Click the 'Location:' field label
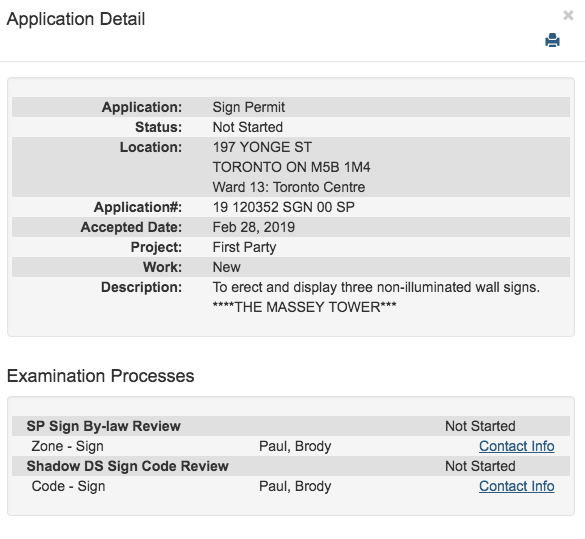Screen dimensions: 585x539 coord(151,147)
